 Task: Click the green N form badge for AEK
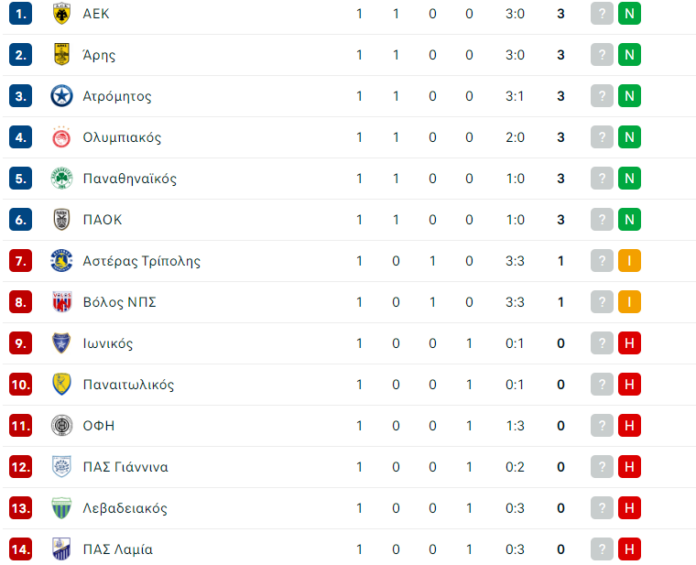[629, 14]
